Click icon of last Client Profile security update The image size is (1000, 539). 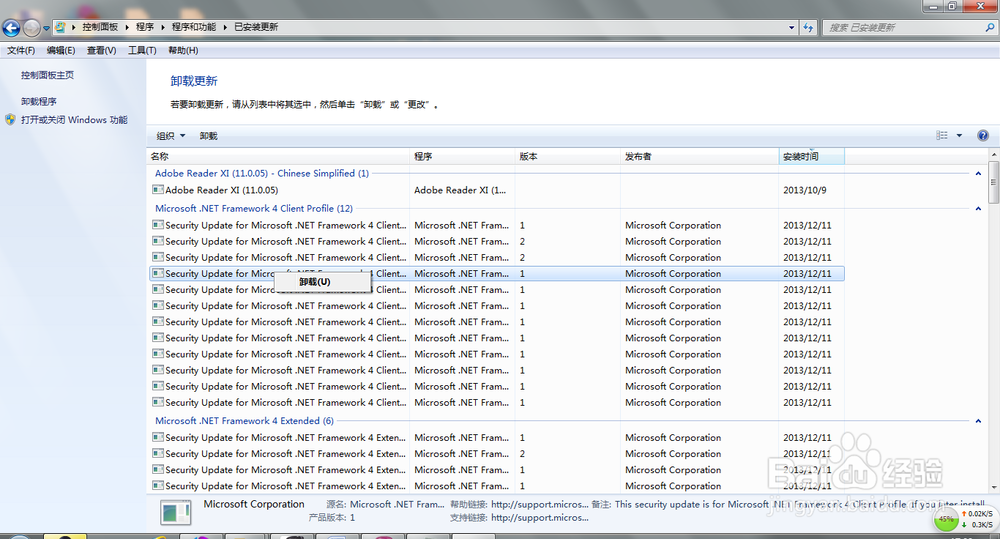tap(158, 402)
